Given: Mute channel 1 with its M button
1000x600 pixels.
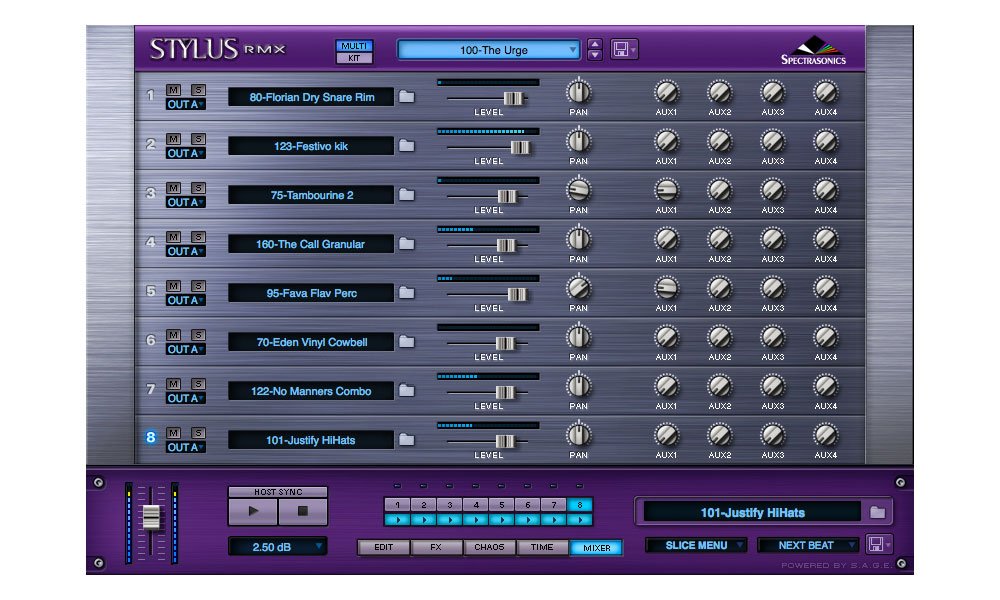Looking at the screenshot, I should pyautogui.click(x=175, y=89).
